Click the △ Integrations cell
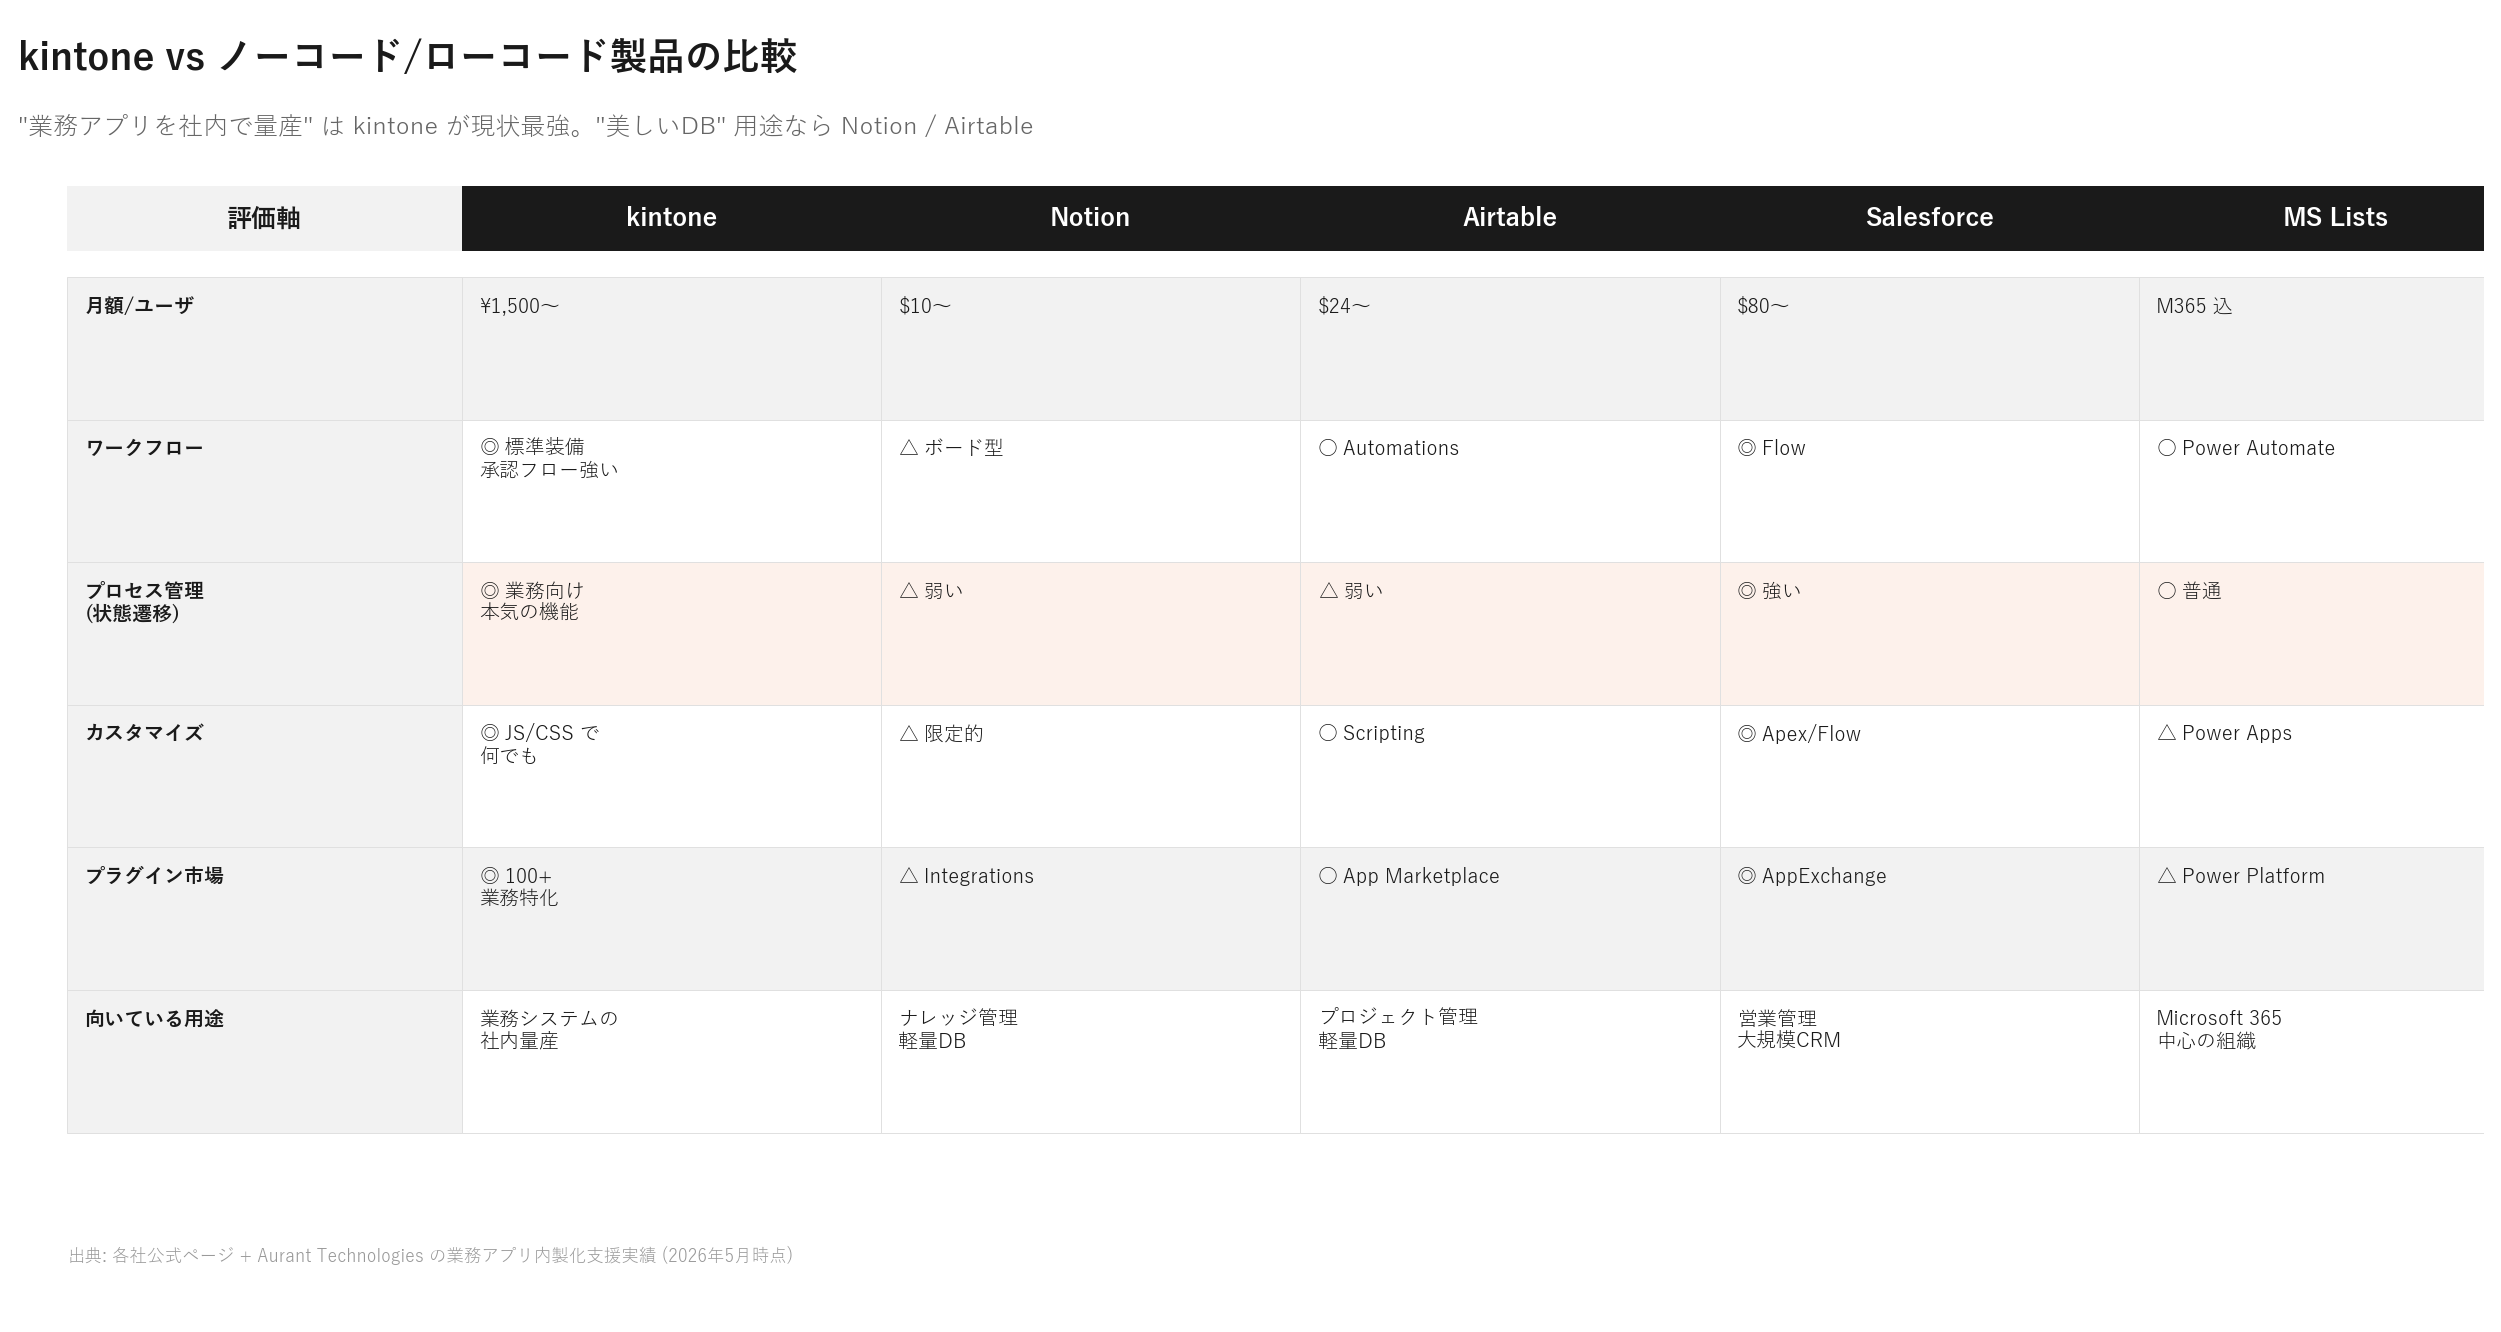 pos(1090,919)
